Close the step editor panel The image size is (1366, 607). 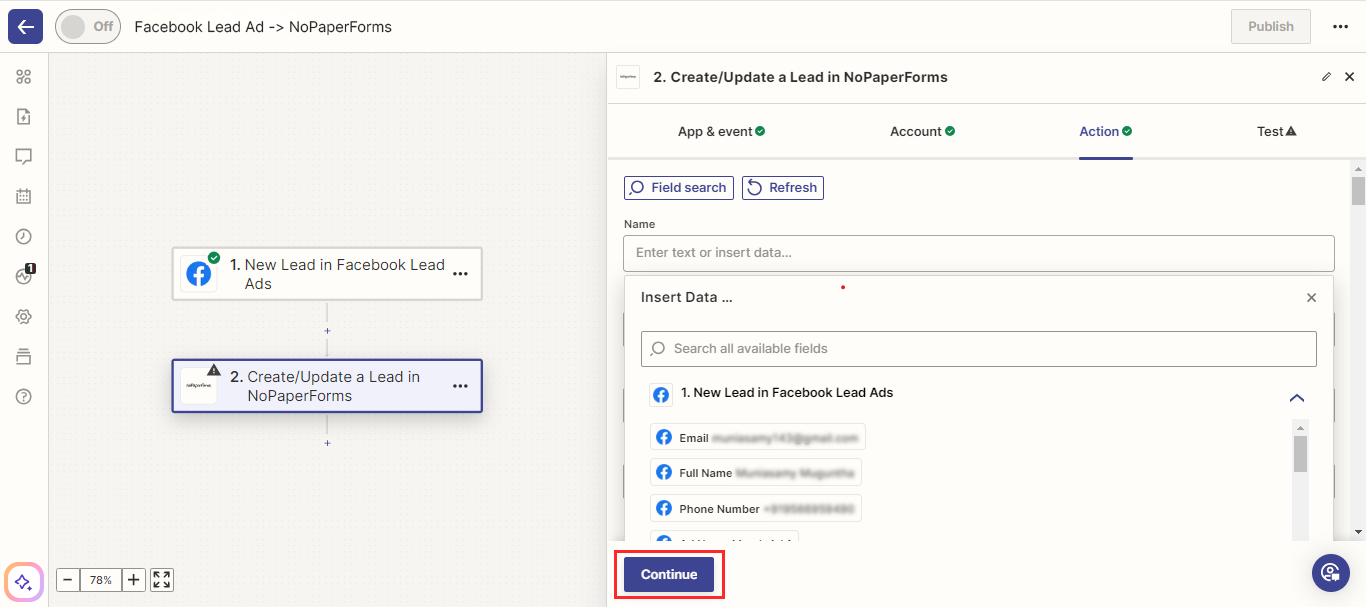[x=1349, y=77]
